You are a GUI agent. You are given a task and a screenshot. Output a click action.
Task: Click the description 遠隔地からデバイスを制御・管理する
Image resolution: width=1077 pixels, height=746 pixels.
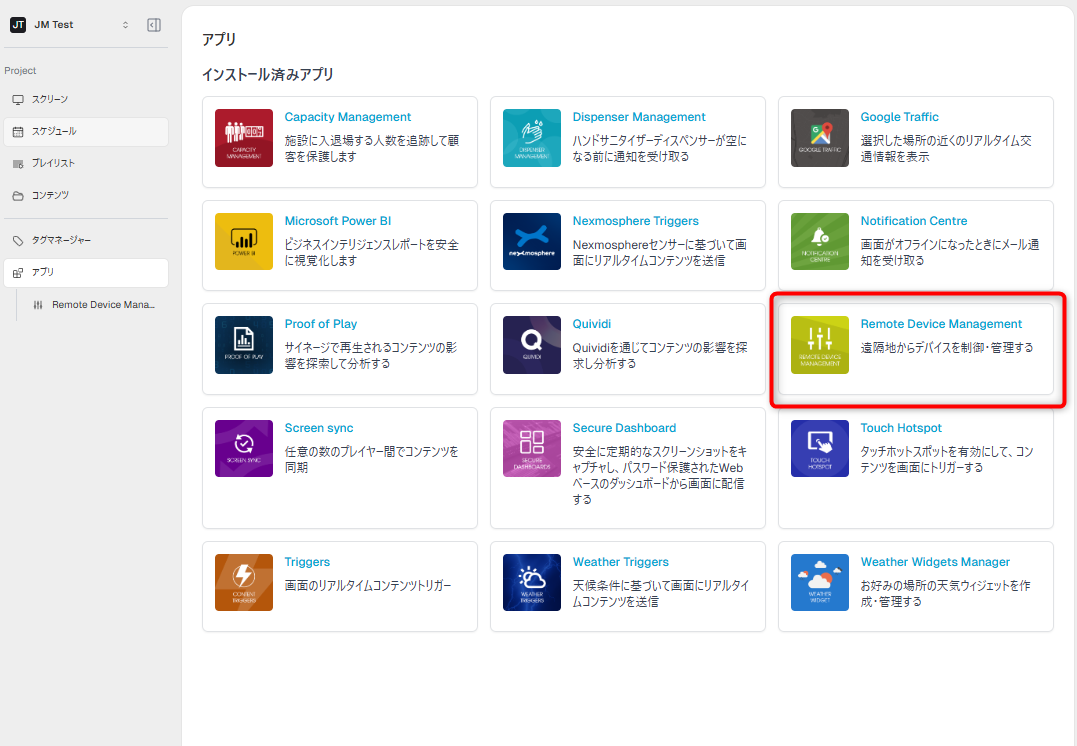point(946,348)
